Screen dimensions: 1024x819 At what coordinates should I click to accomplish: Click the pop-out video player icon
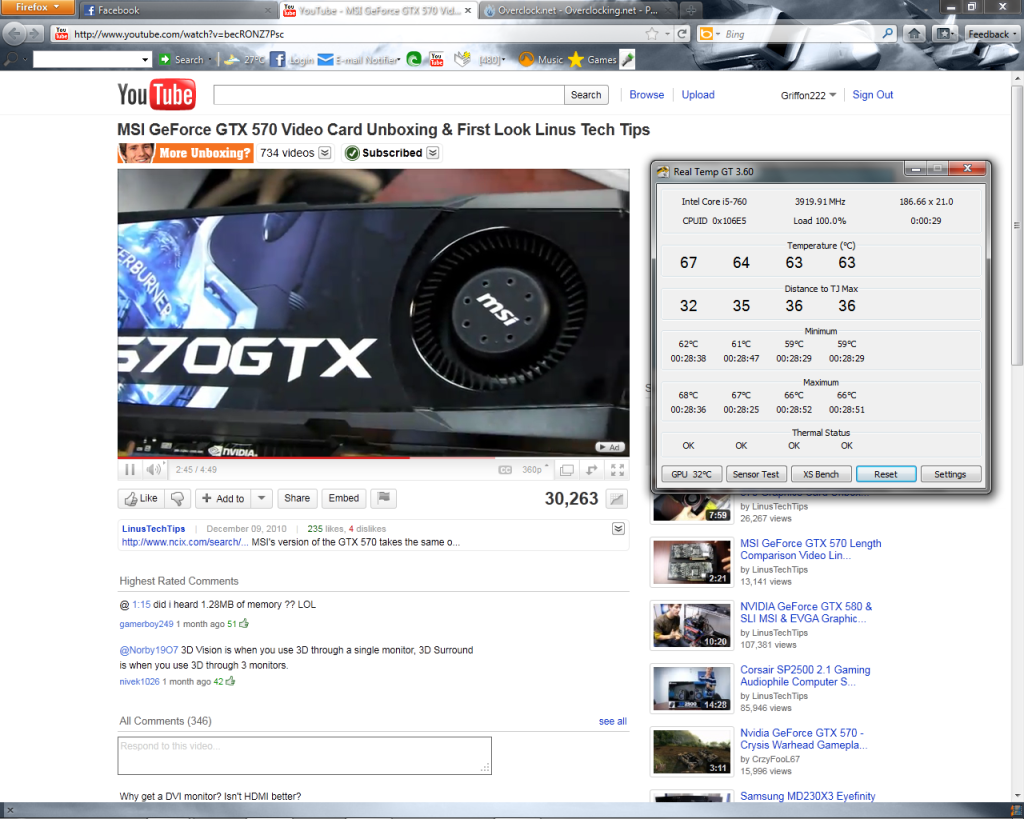[x=592, y=470]
